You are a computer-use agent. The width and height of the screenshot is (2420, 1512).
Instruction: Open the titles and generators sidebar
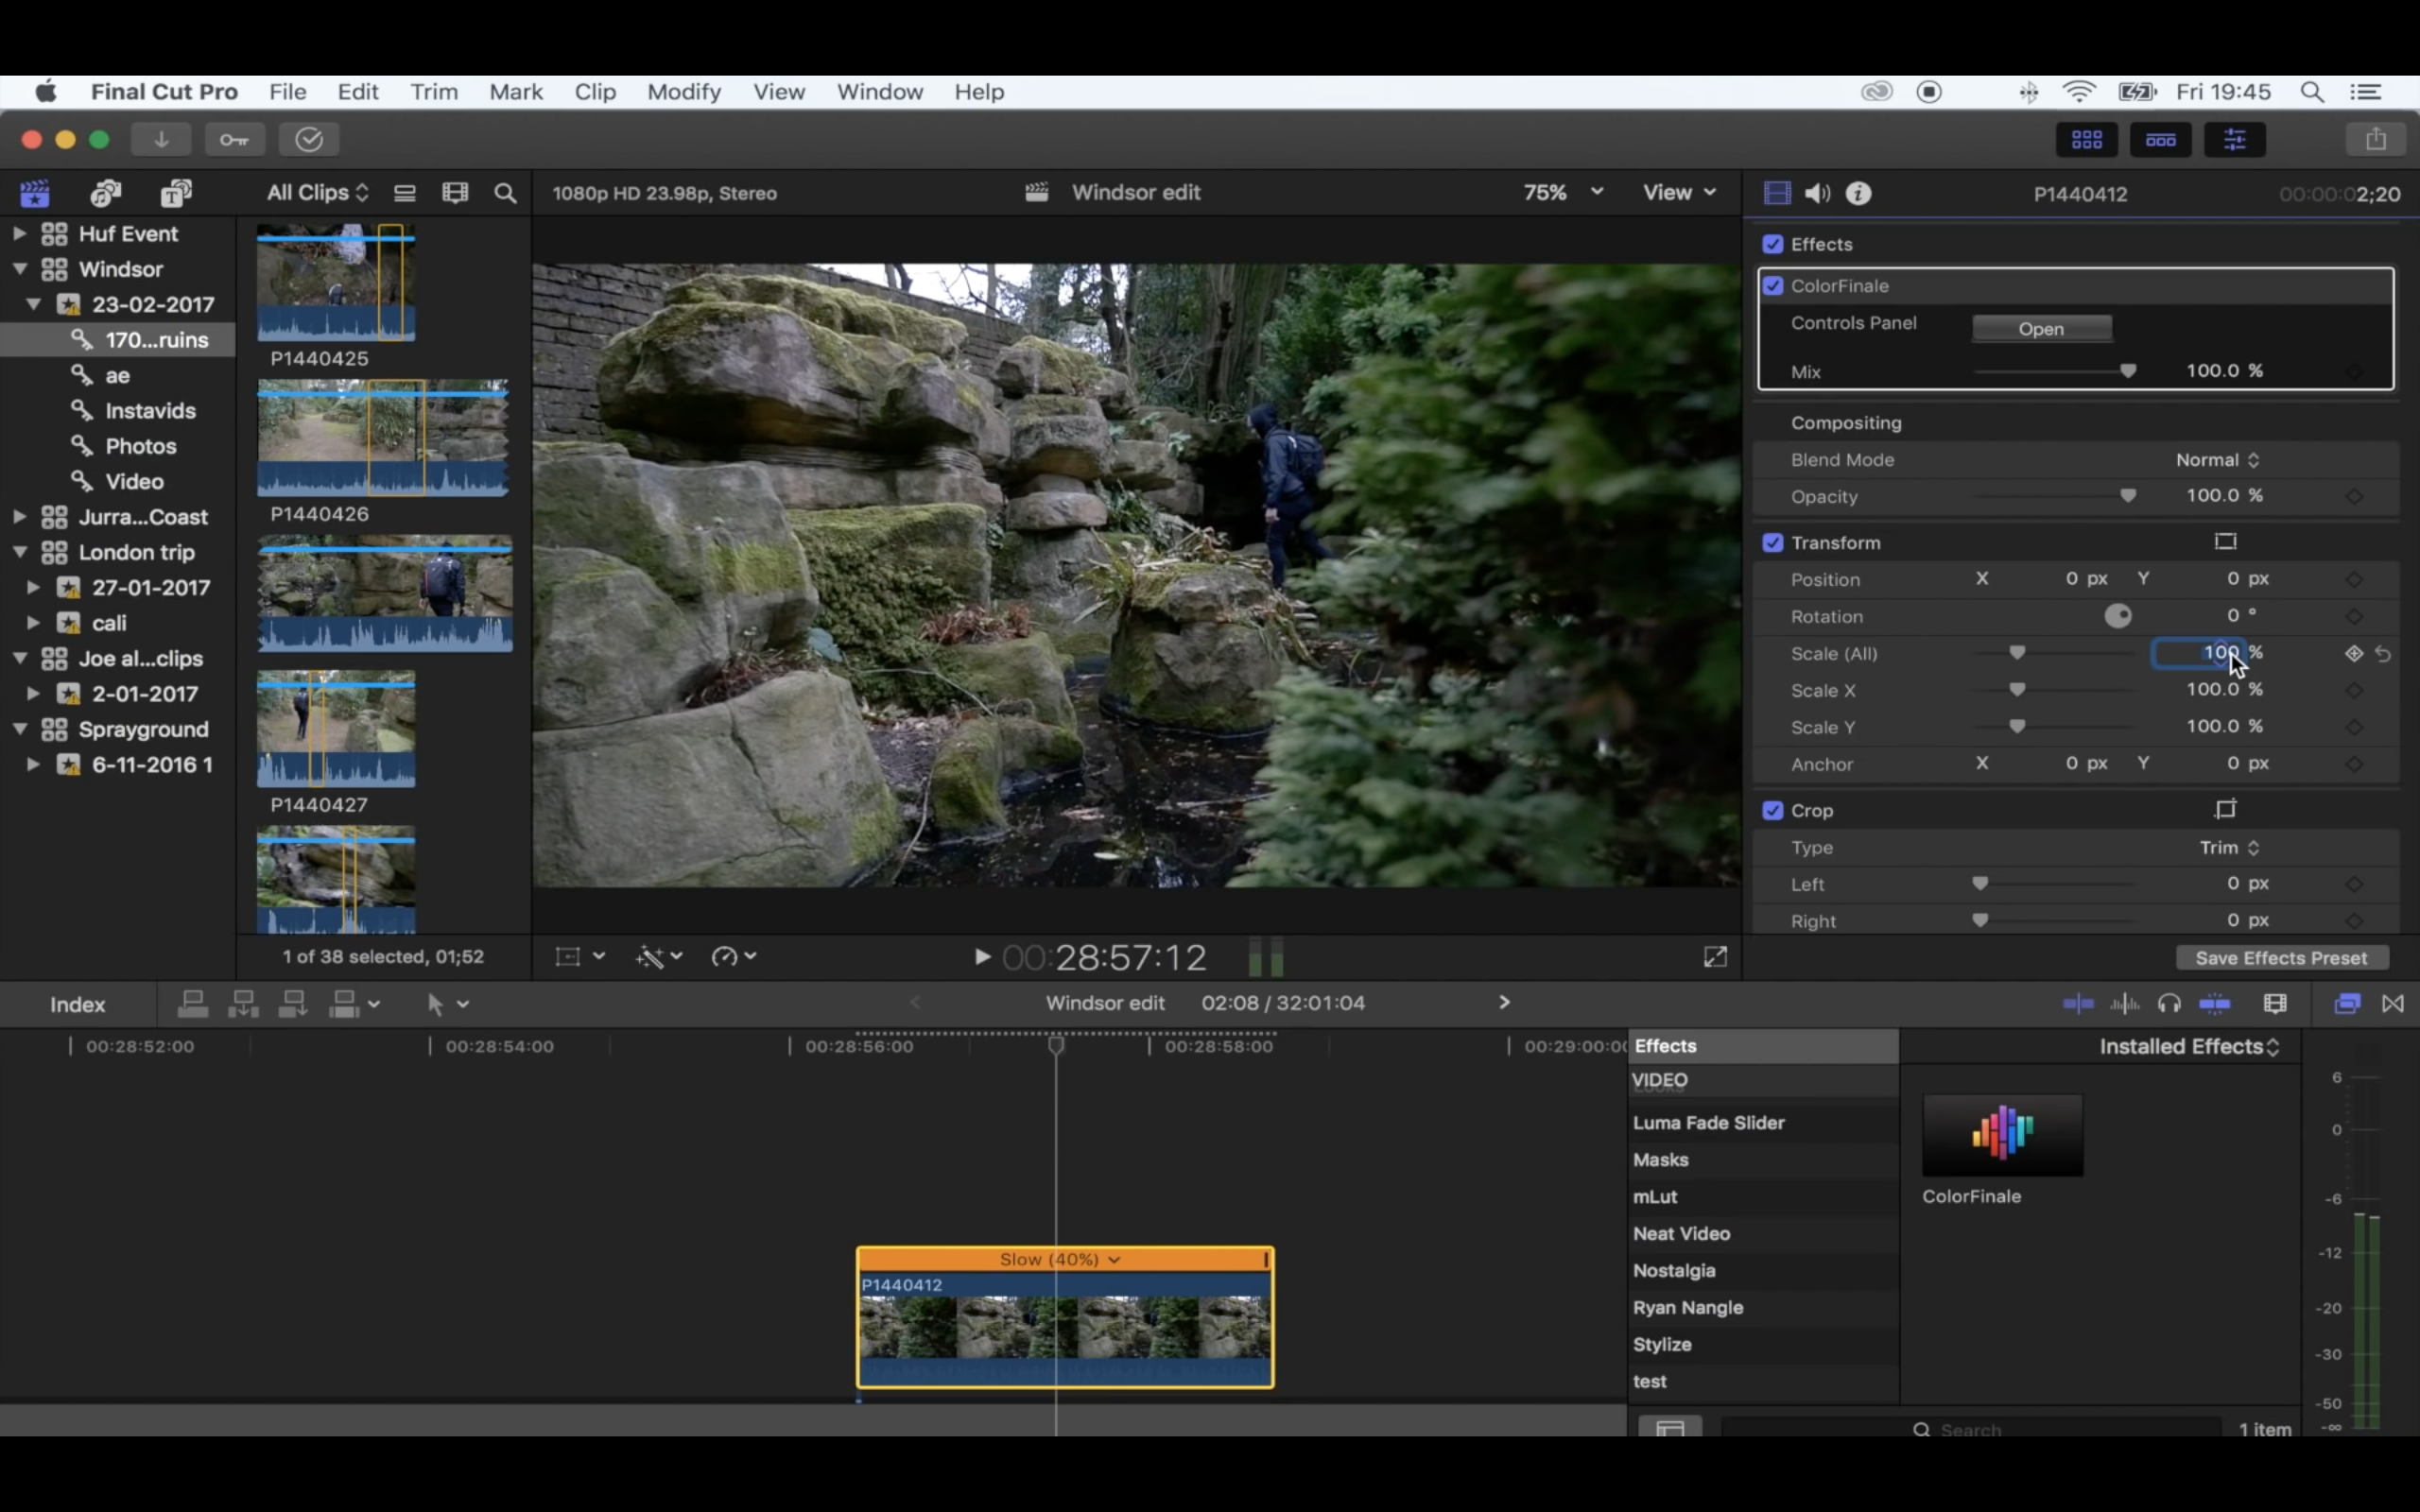176,193
